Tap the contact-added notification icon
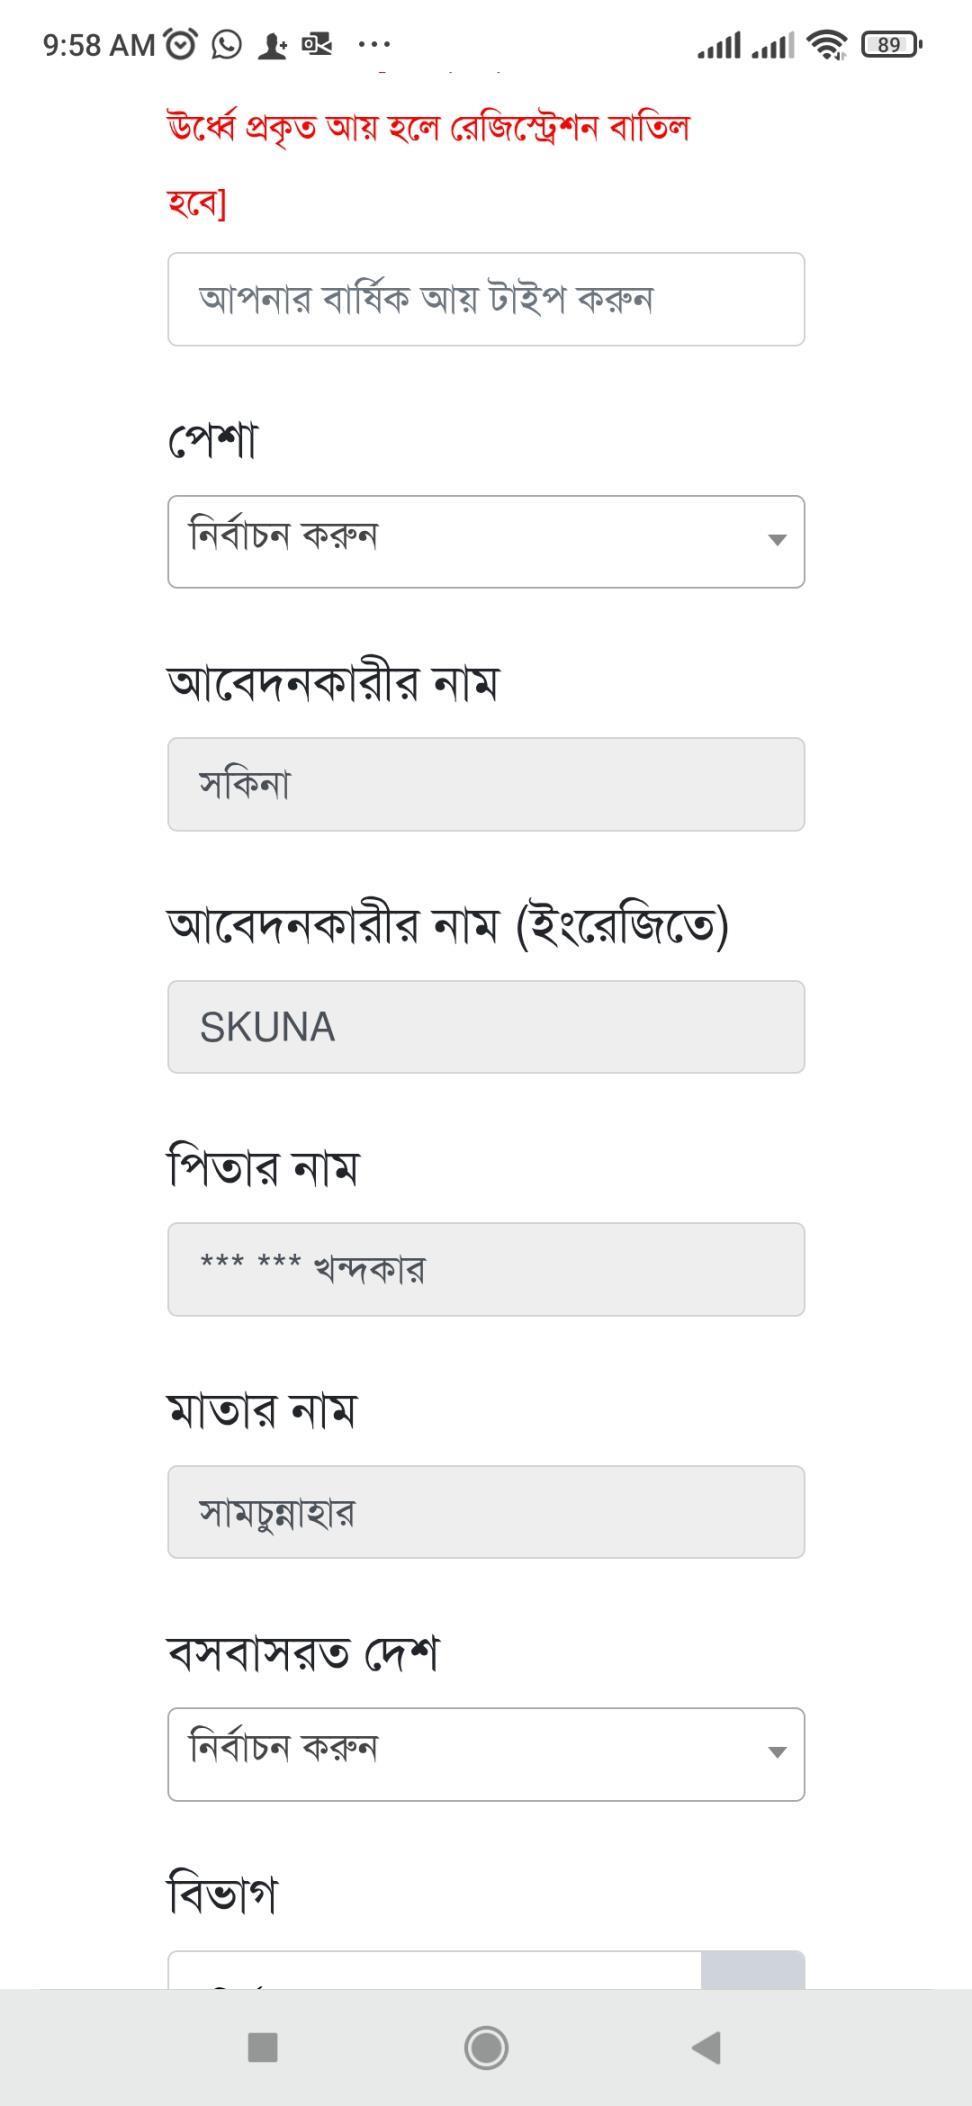The height and width of the screenshot is (2106, 972). (x=272, y=45)
